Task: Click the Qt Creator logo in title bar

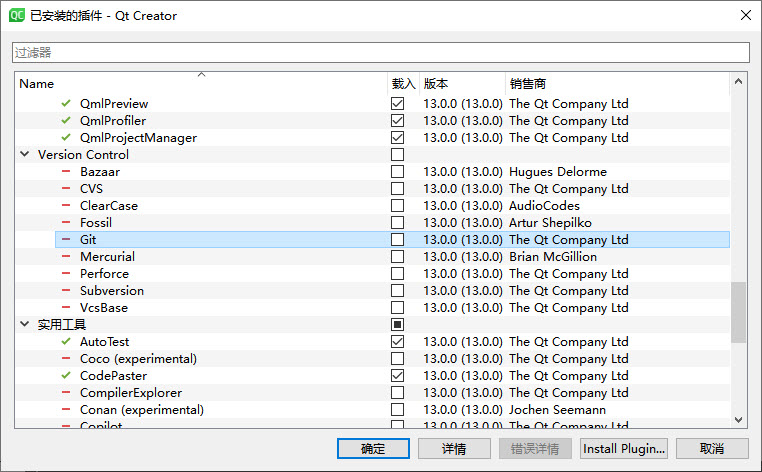Action: pyautogui.click(x=17, y=15)
